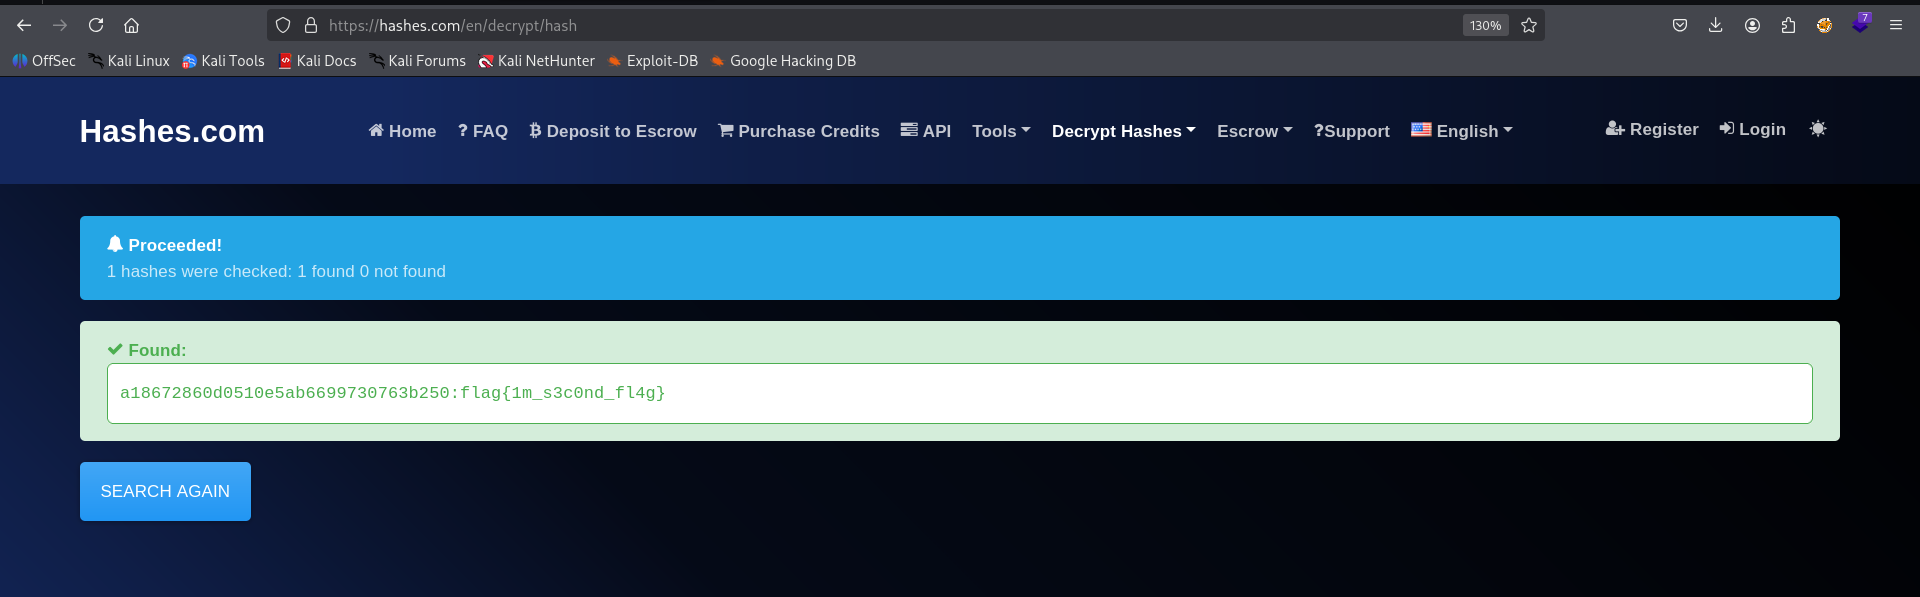Expand the Decrypt Hashes dropdown
The width and height of the screenshot is (1920, 597).
coord(1123,131)
